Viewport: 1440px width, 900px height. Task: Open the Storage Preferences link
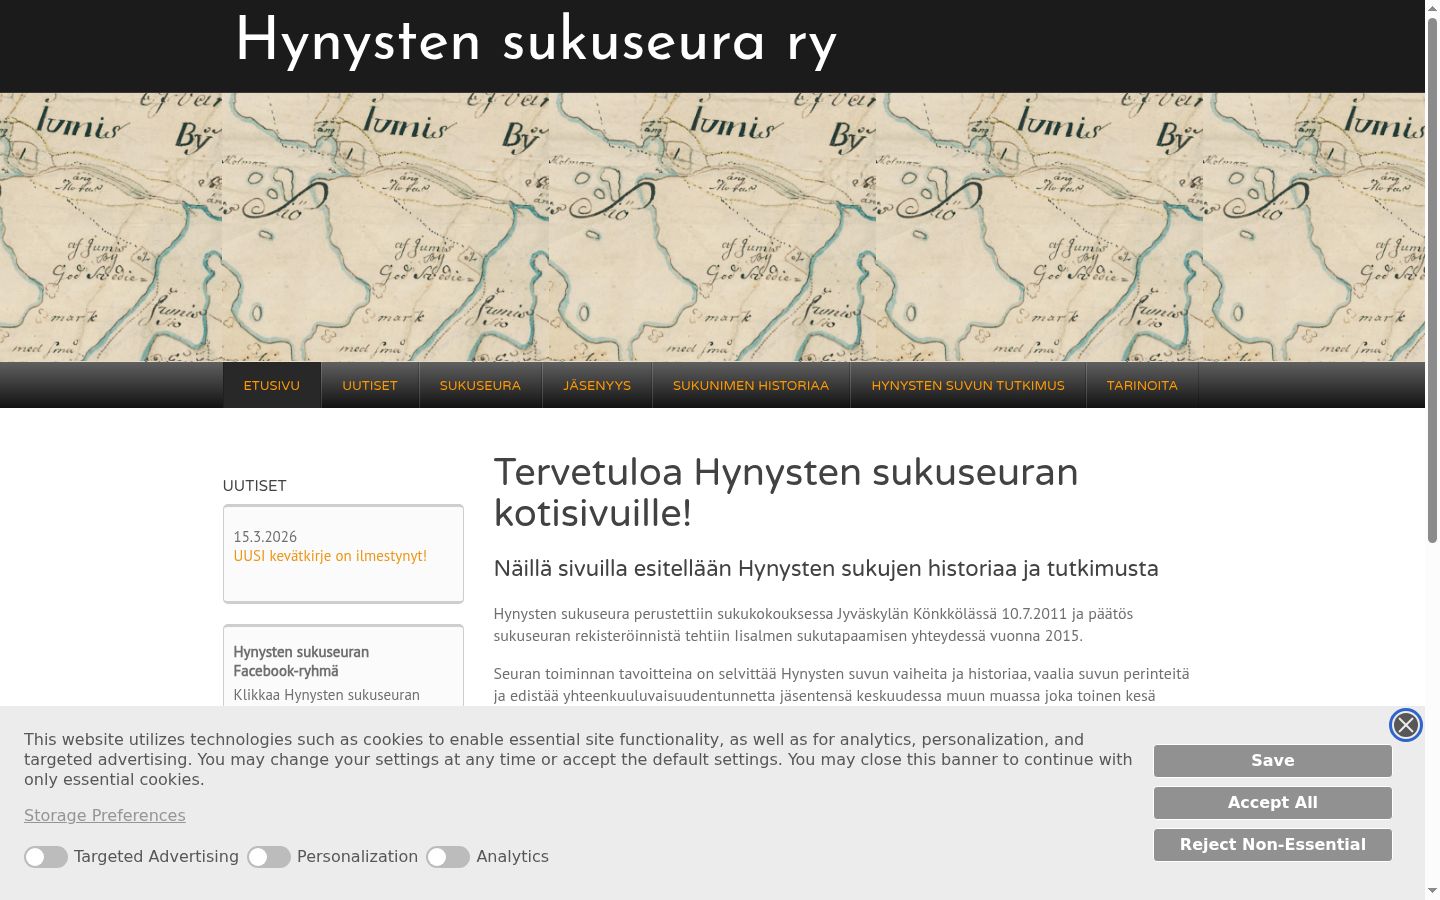coord(105,816)
